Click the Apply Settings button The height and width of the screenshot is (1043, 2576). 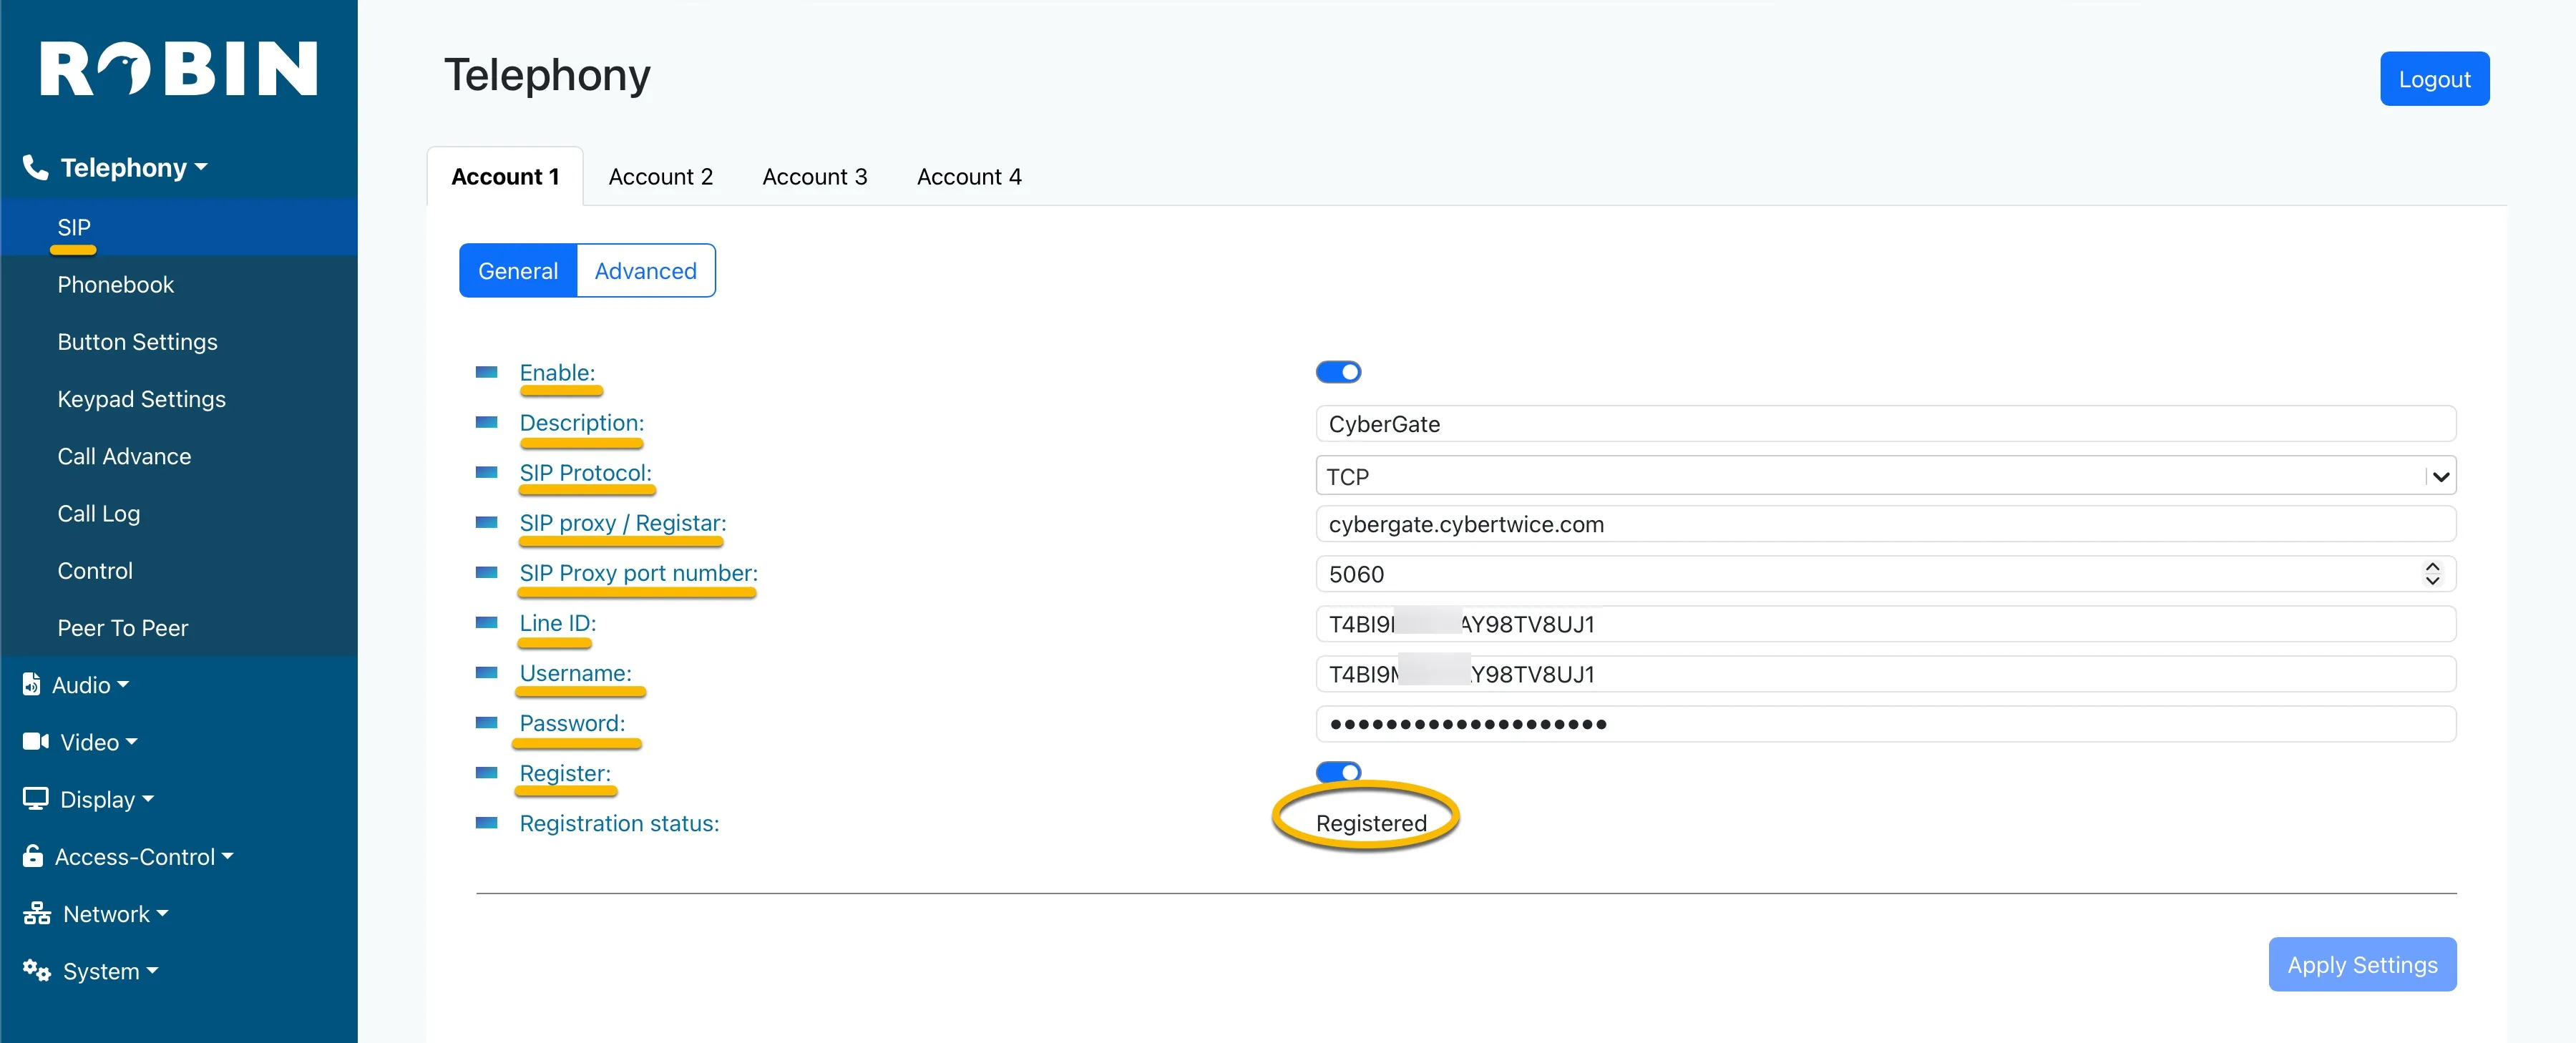2362,964
